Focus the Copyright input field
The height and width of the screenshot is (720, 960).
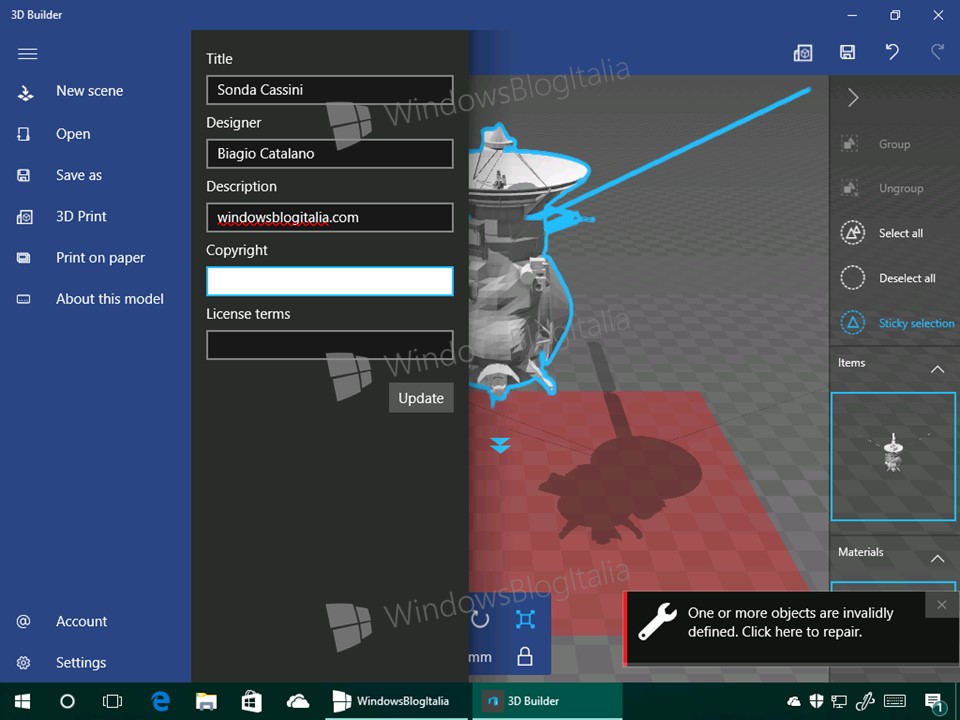click(329, 281)
